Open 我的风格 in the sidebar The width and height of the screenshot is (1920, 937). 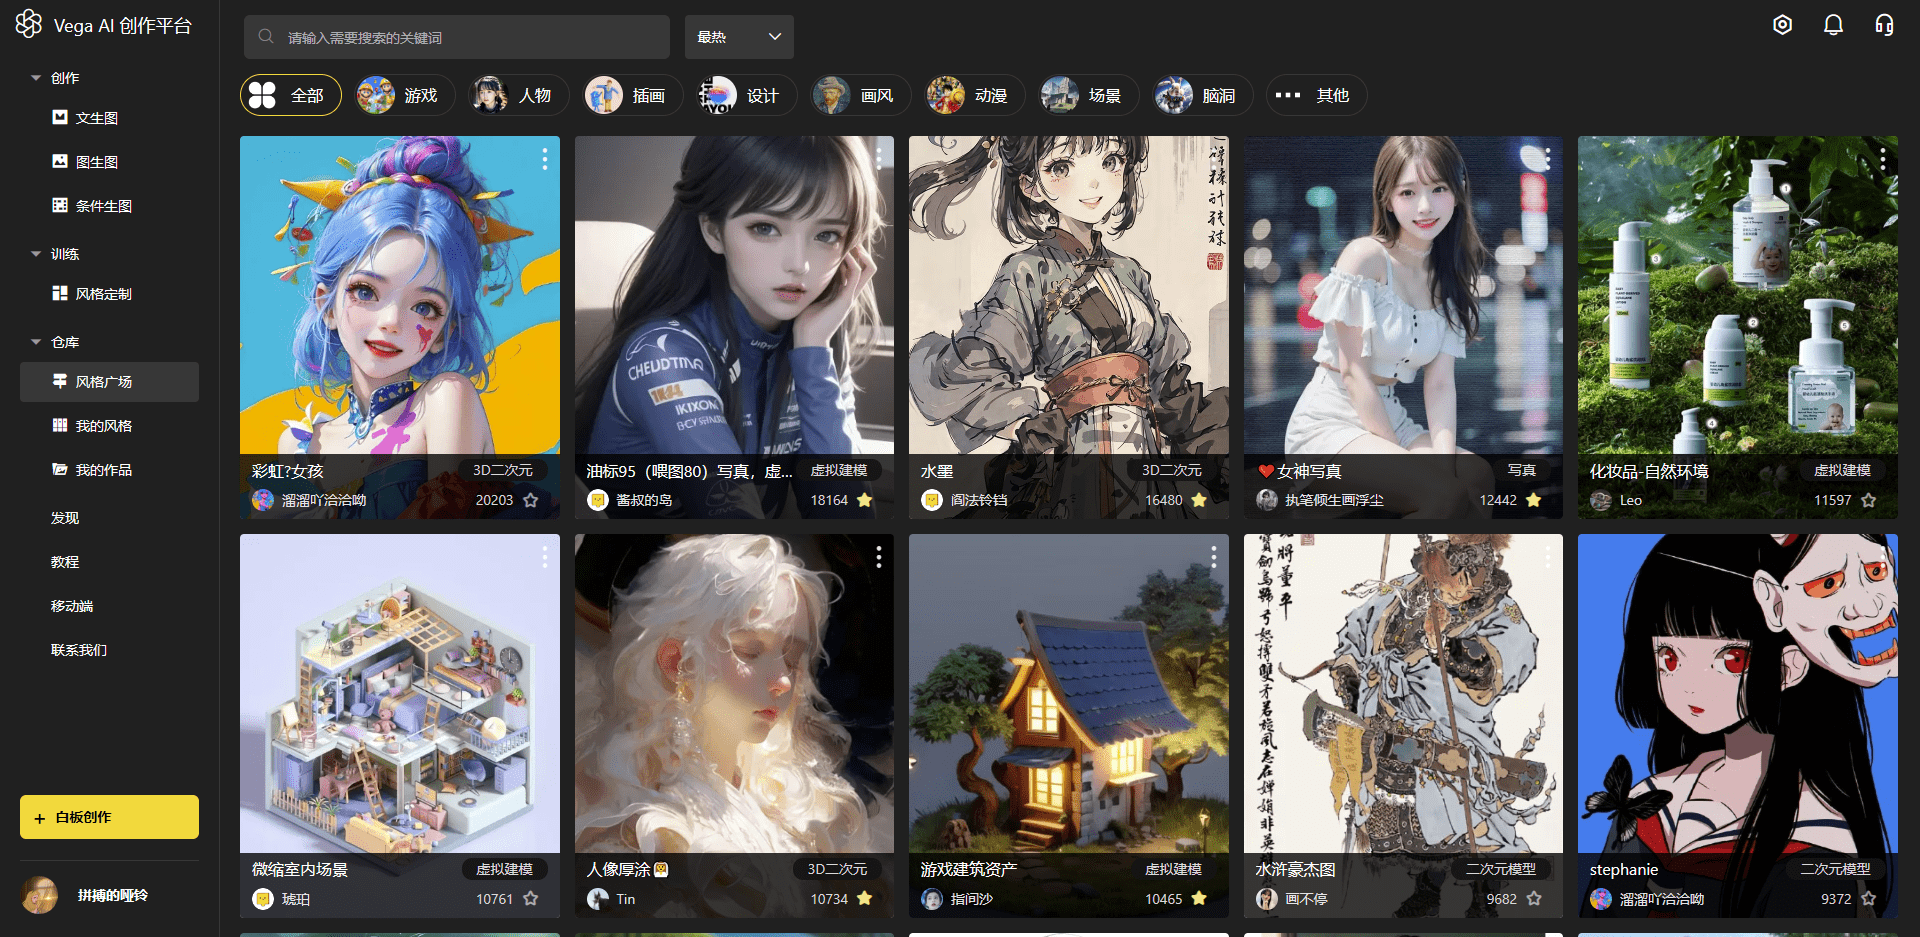92,426
